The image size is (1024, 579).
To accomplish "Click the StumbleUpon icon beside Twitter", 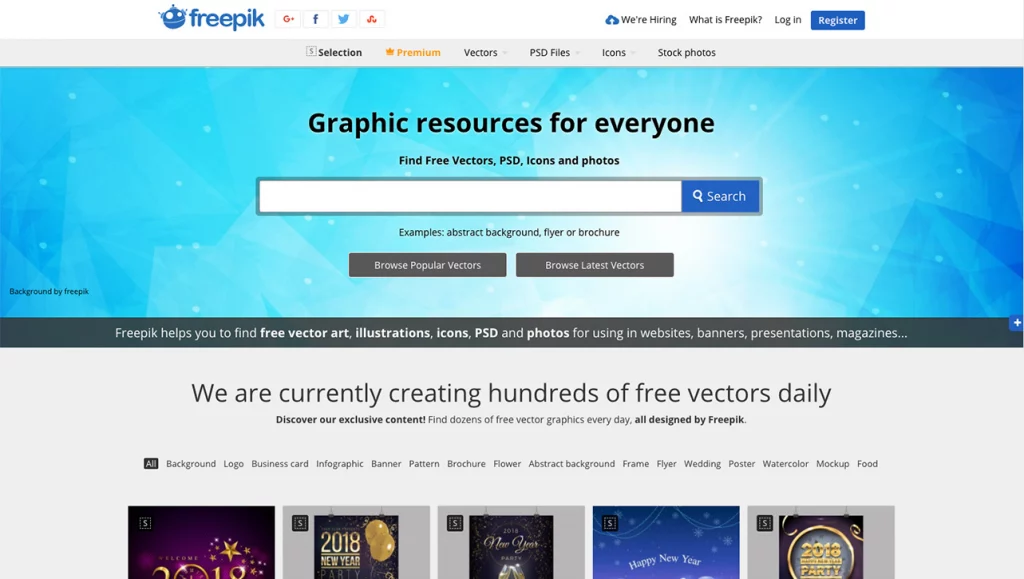I will coord(371,19).
